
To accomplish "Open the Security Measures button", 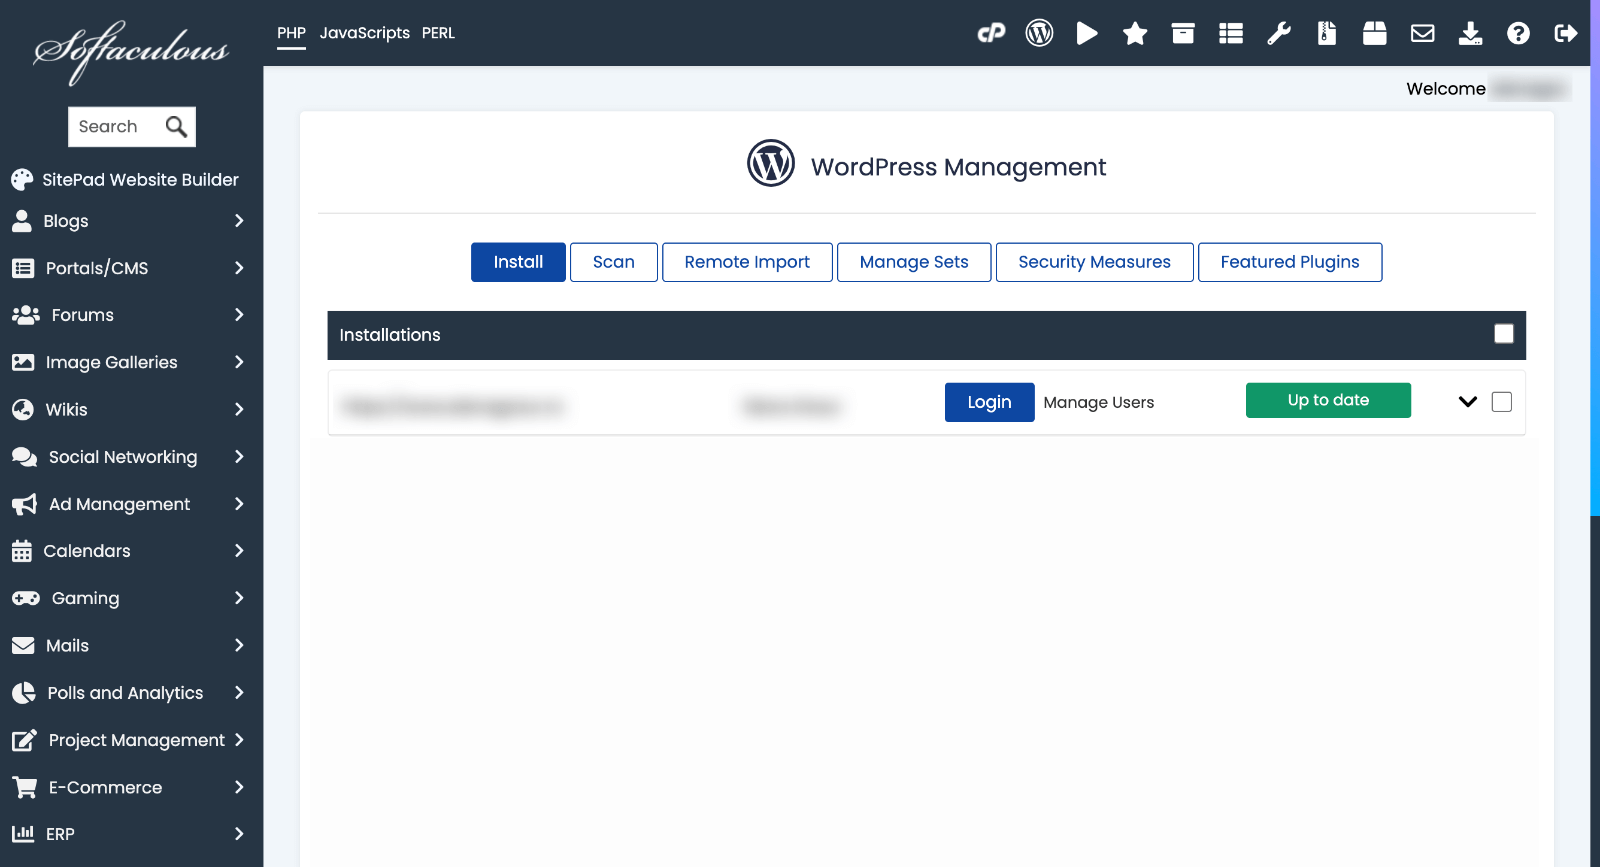I will pos(1094,262).
